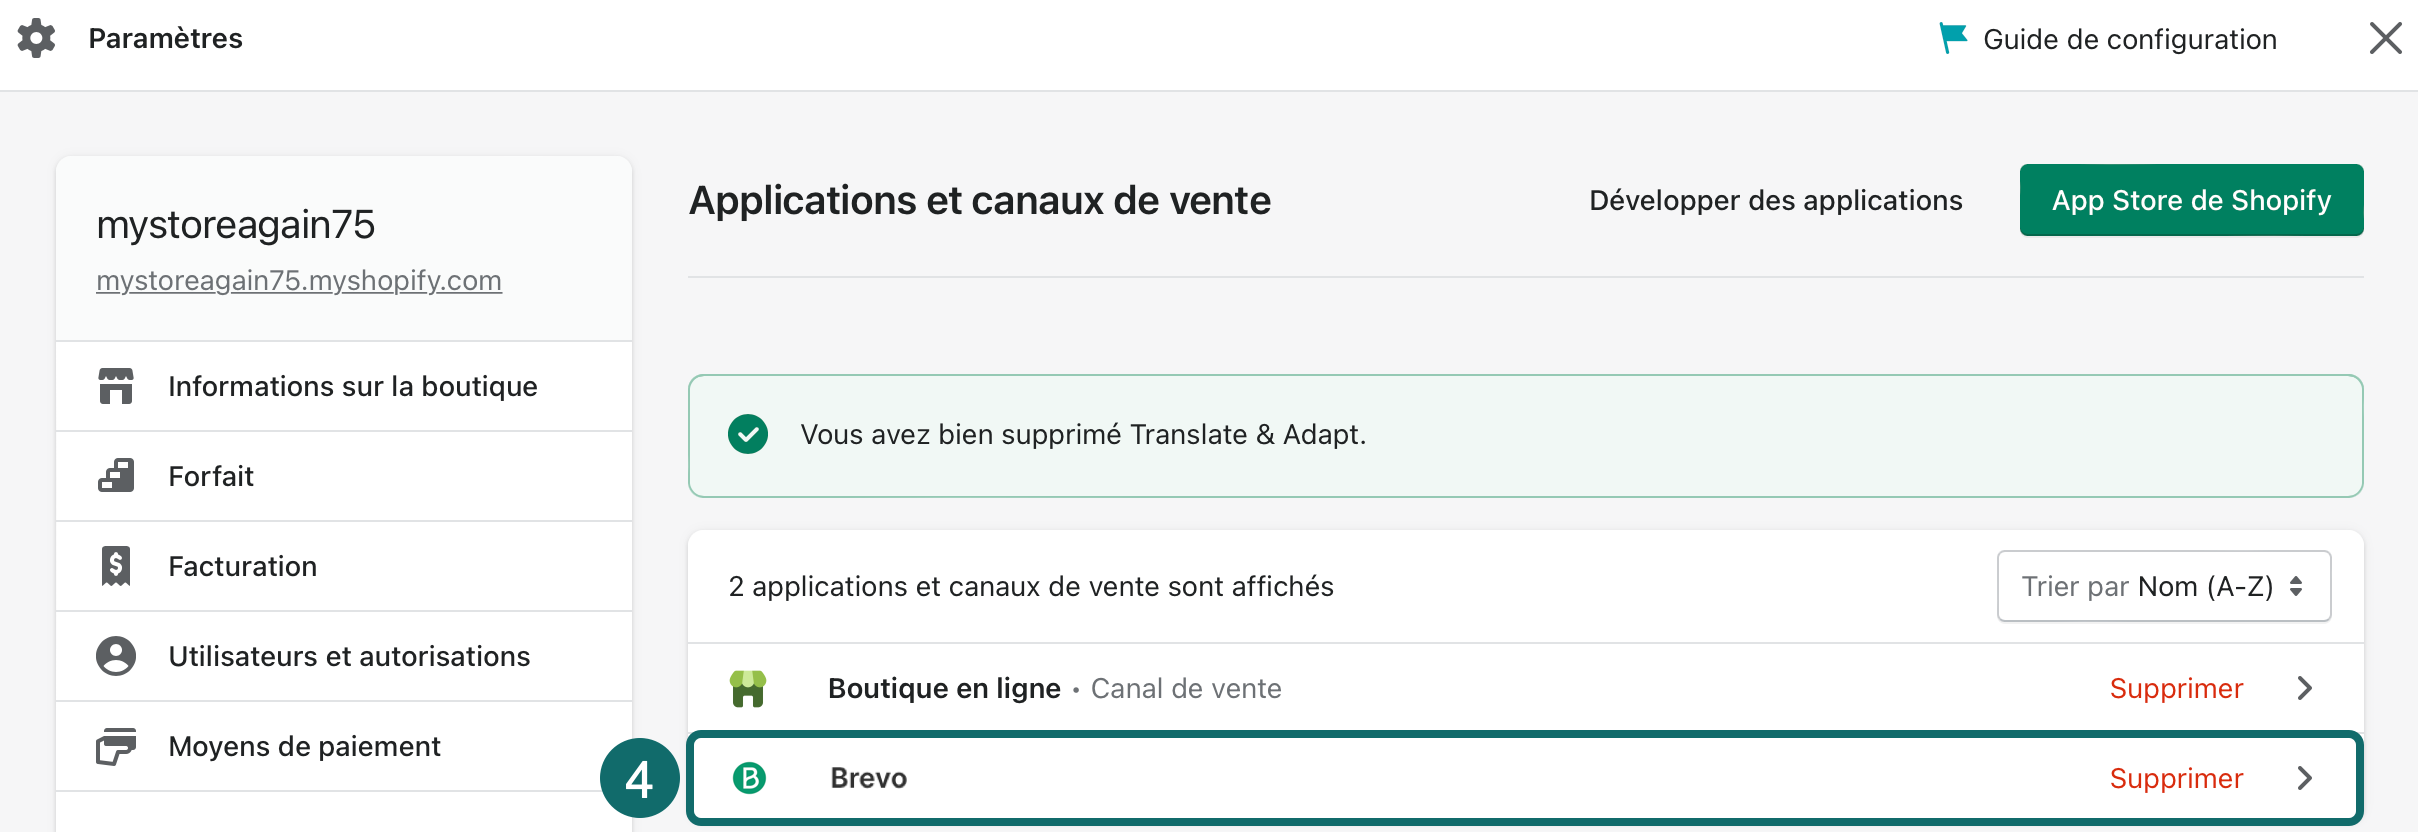The width and height of the screenshot is (2418, 832).
Task: Click the store icon beside Informations sur la boutique
Action: click(x=116, y=386)
